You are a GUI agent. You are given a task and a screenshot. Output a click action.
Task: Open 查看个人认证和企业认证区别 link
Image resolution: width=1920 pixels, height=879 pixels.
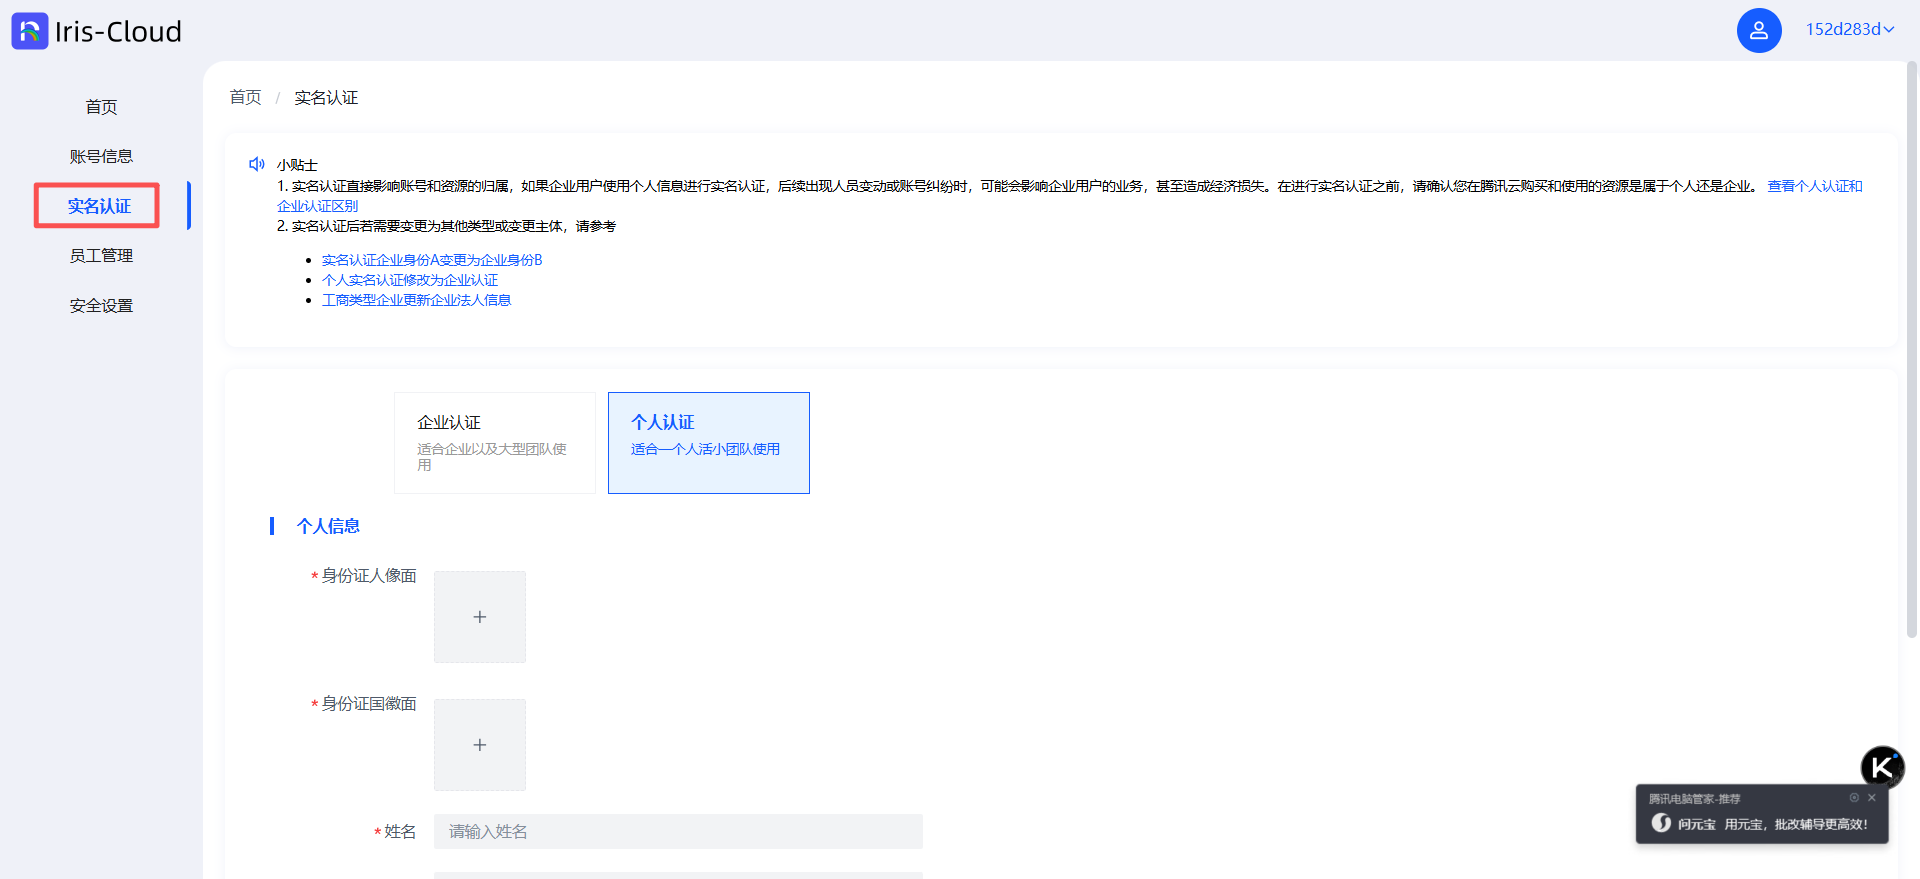pos(1815,186)
